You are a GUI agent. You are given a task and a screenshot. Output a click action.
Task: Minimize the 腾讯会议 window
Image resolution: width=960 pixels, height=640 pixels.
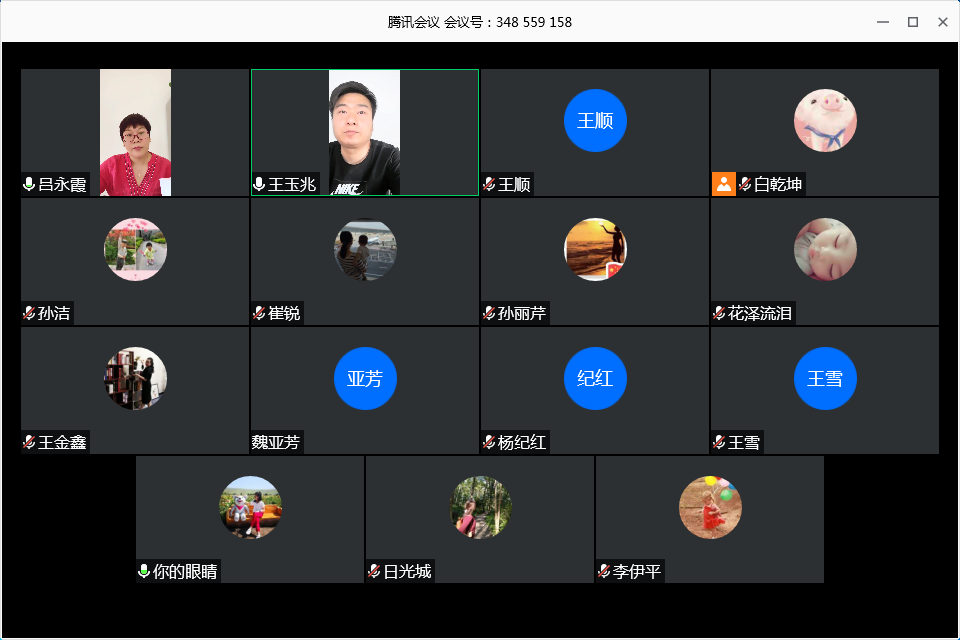(x=883, y=22)
